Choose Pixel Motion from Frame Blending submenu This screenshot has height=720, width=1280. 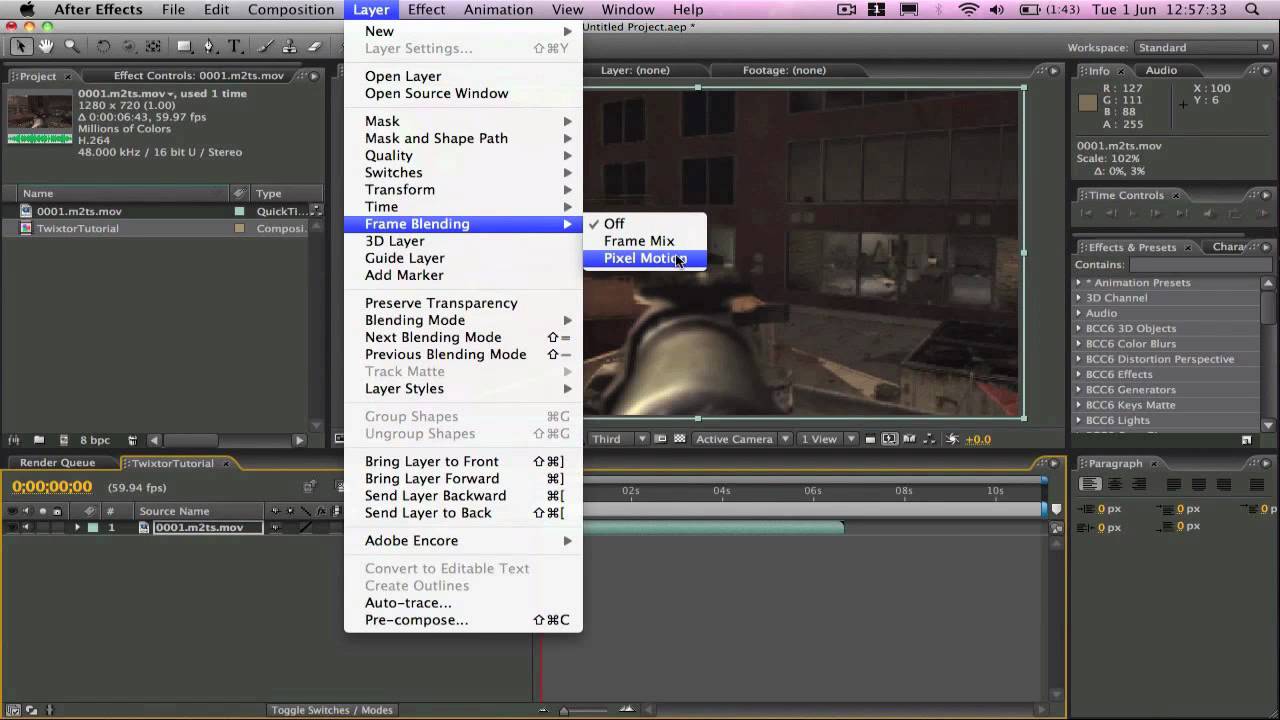[644, 258]
